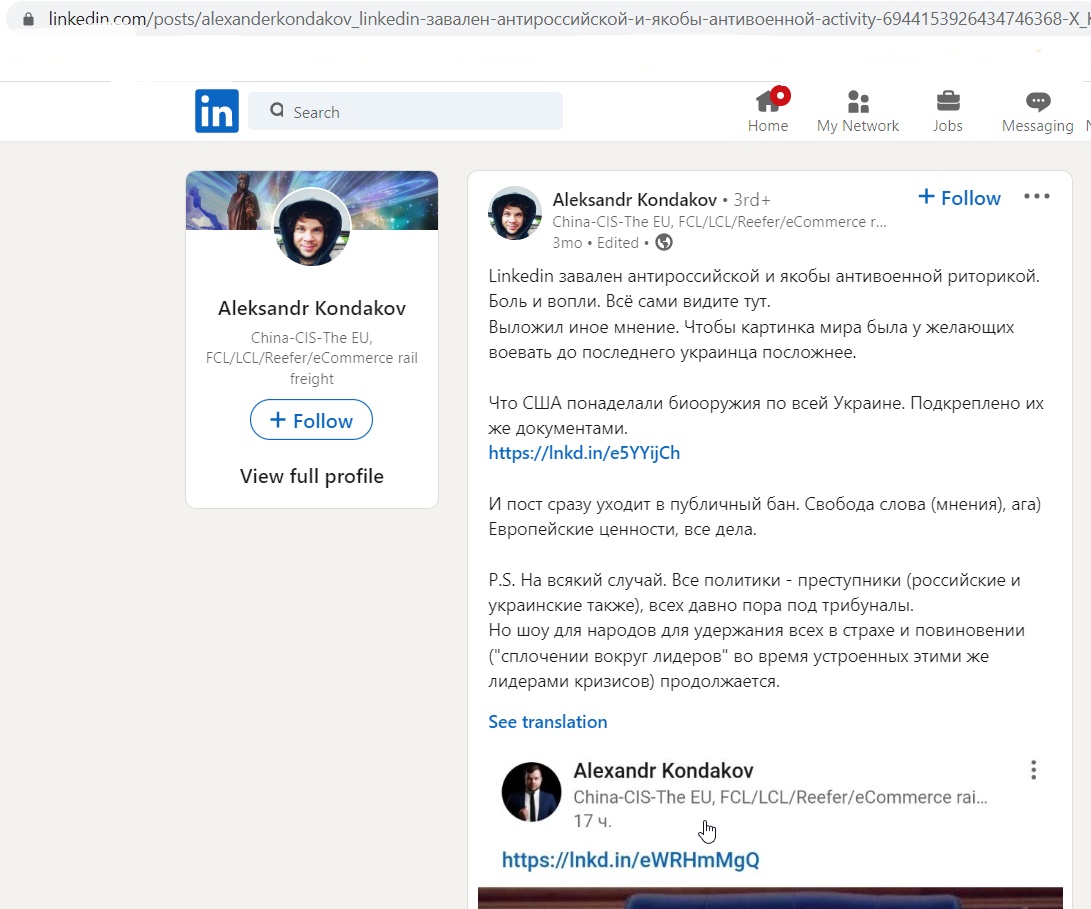Click the globe visibility icon on post
This screenshot has height=909, width=1091.
pyautogui.click(x=664, y=242)
